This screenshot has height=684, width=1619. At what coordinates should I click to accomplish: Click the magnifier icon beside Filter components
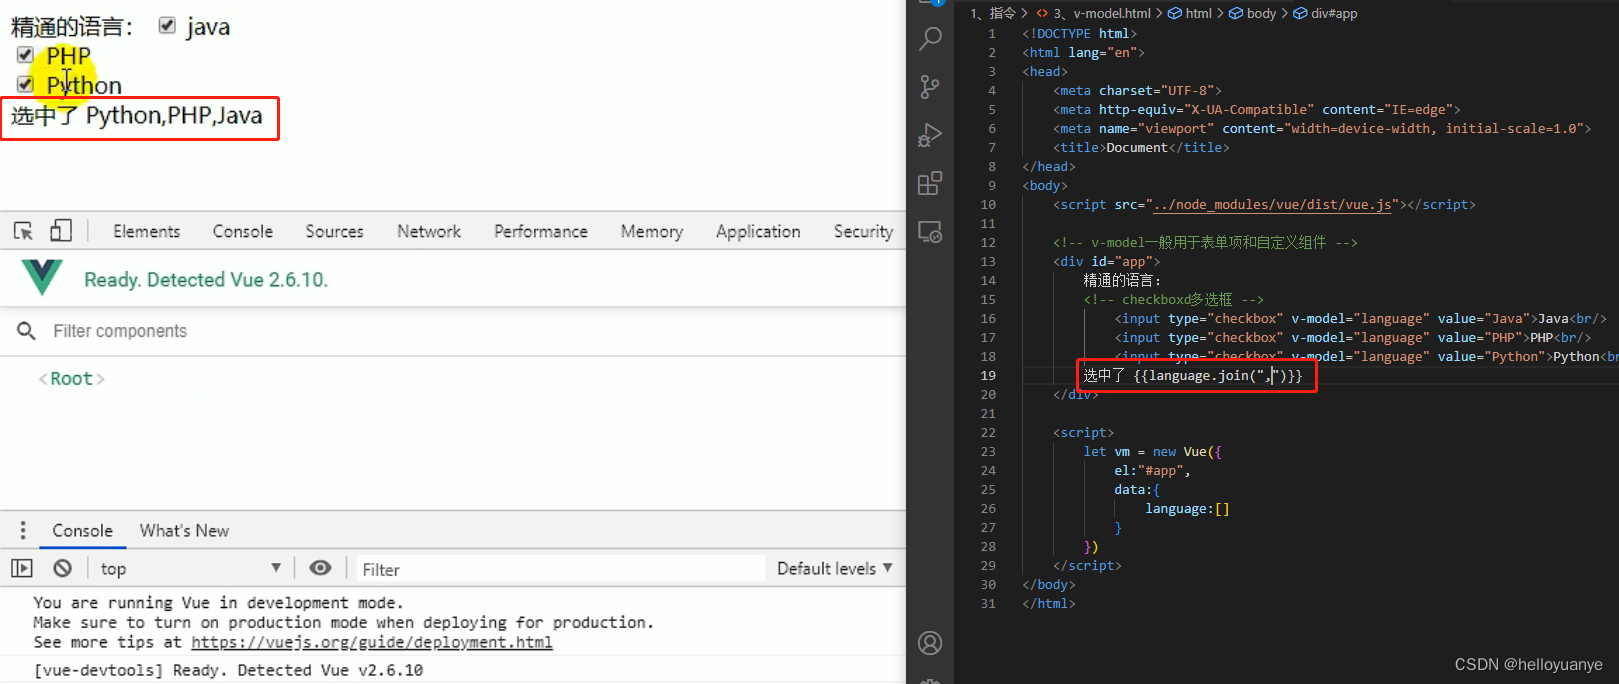(27, 331)
